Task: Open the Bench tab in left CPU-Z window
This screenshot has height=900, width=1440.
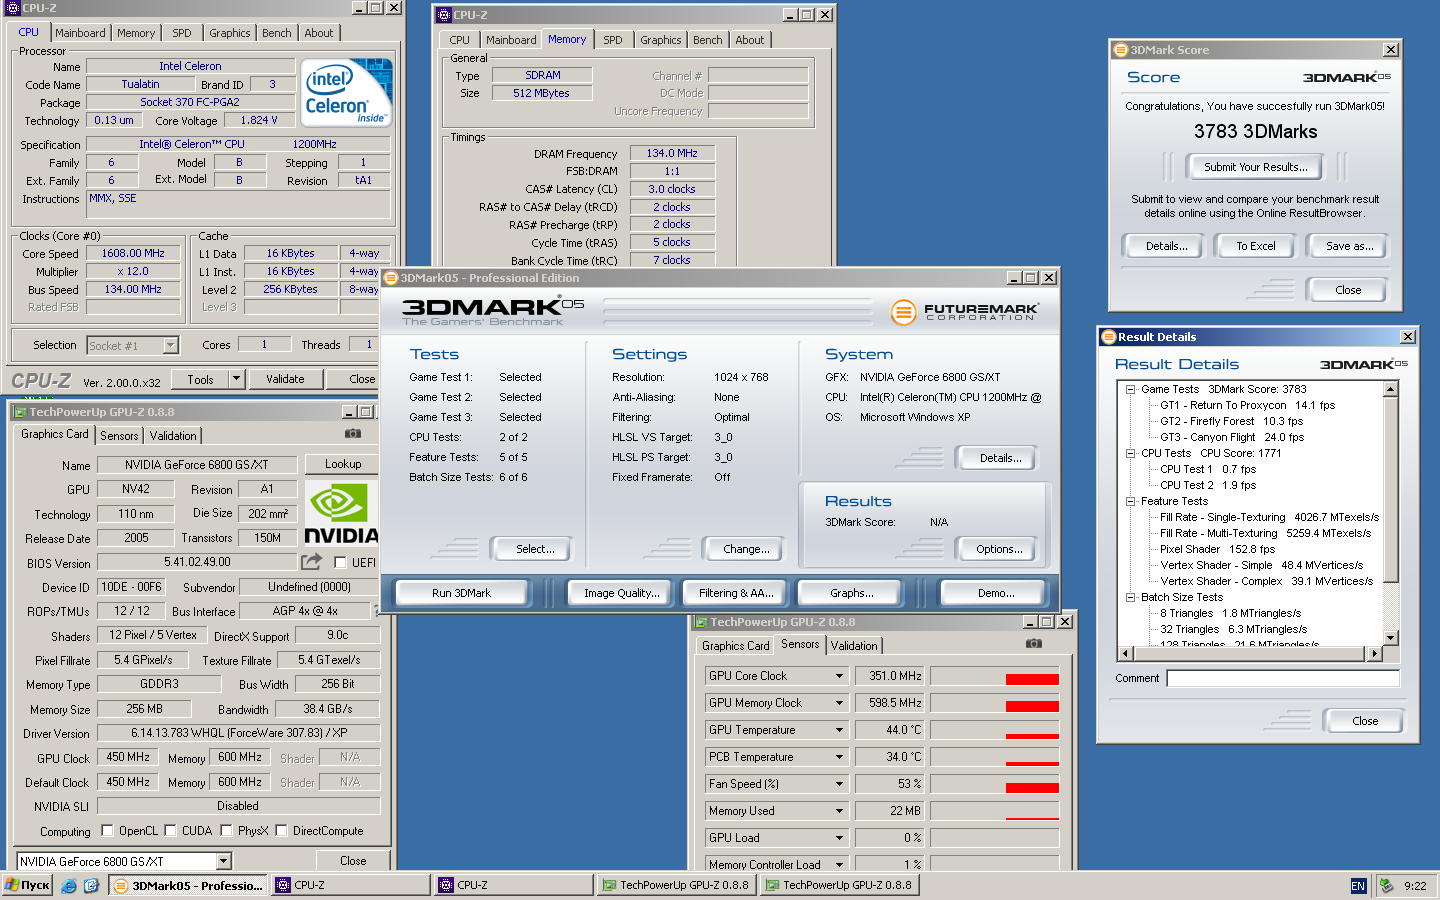Action: click(x=277, y=33)
